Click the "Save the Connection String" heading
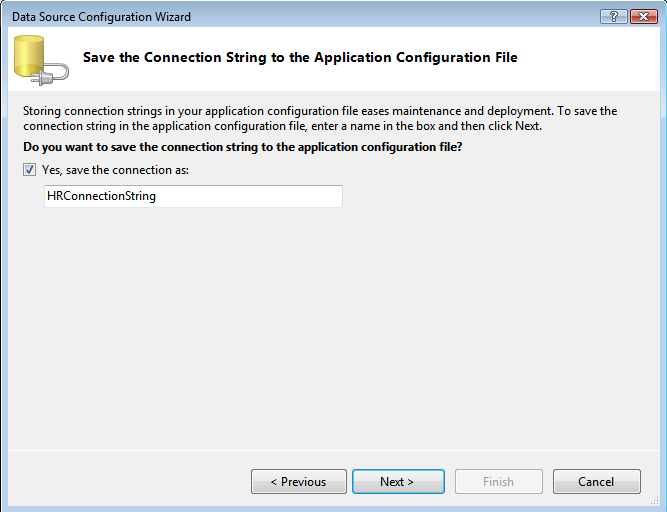Image resolution: width=667 pixels, height=512 pixels. [300, 57]
